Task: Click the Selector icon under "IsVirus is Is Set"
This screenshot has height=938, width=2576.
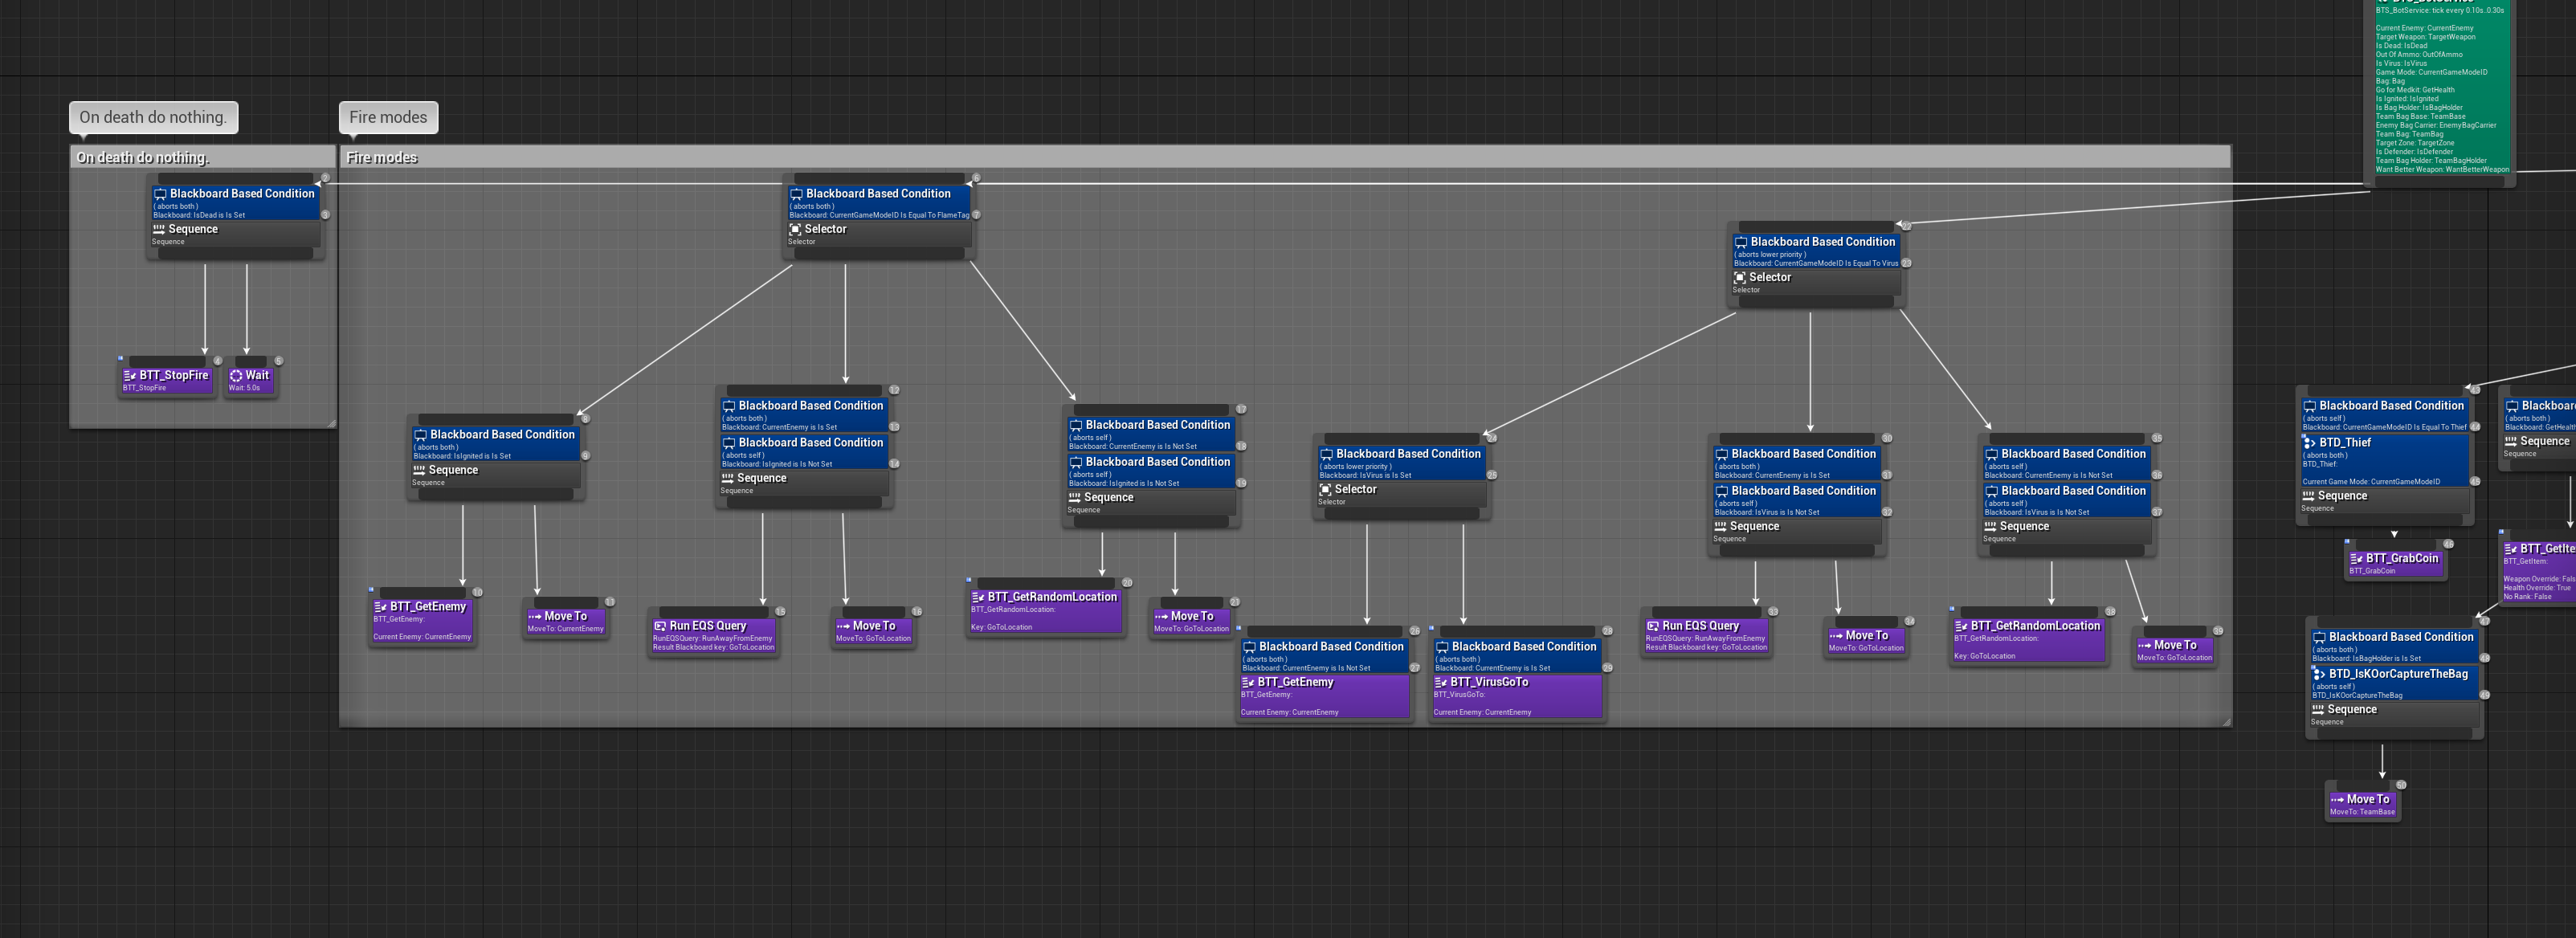Action: pos(1325,490)
